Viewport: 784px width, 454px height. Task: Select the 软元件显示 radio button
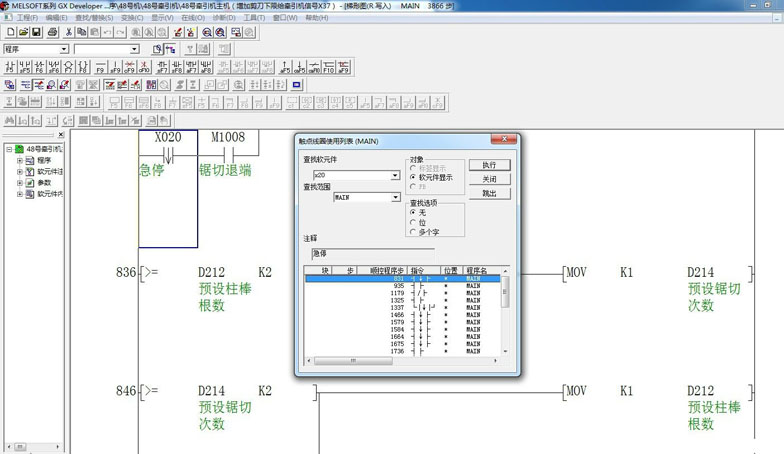(x=413, y=177)
